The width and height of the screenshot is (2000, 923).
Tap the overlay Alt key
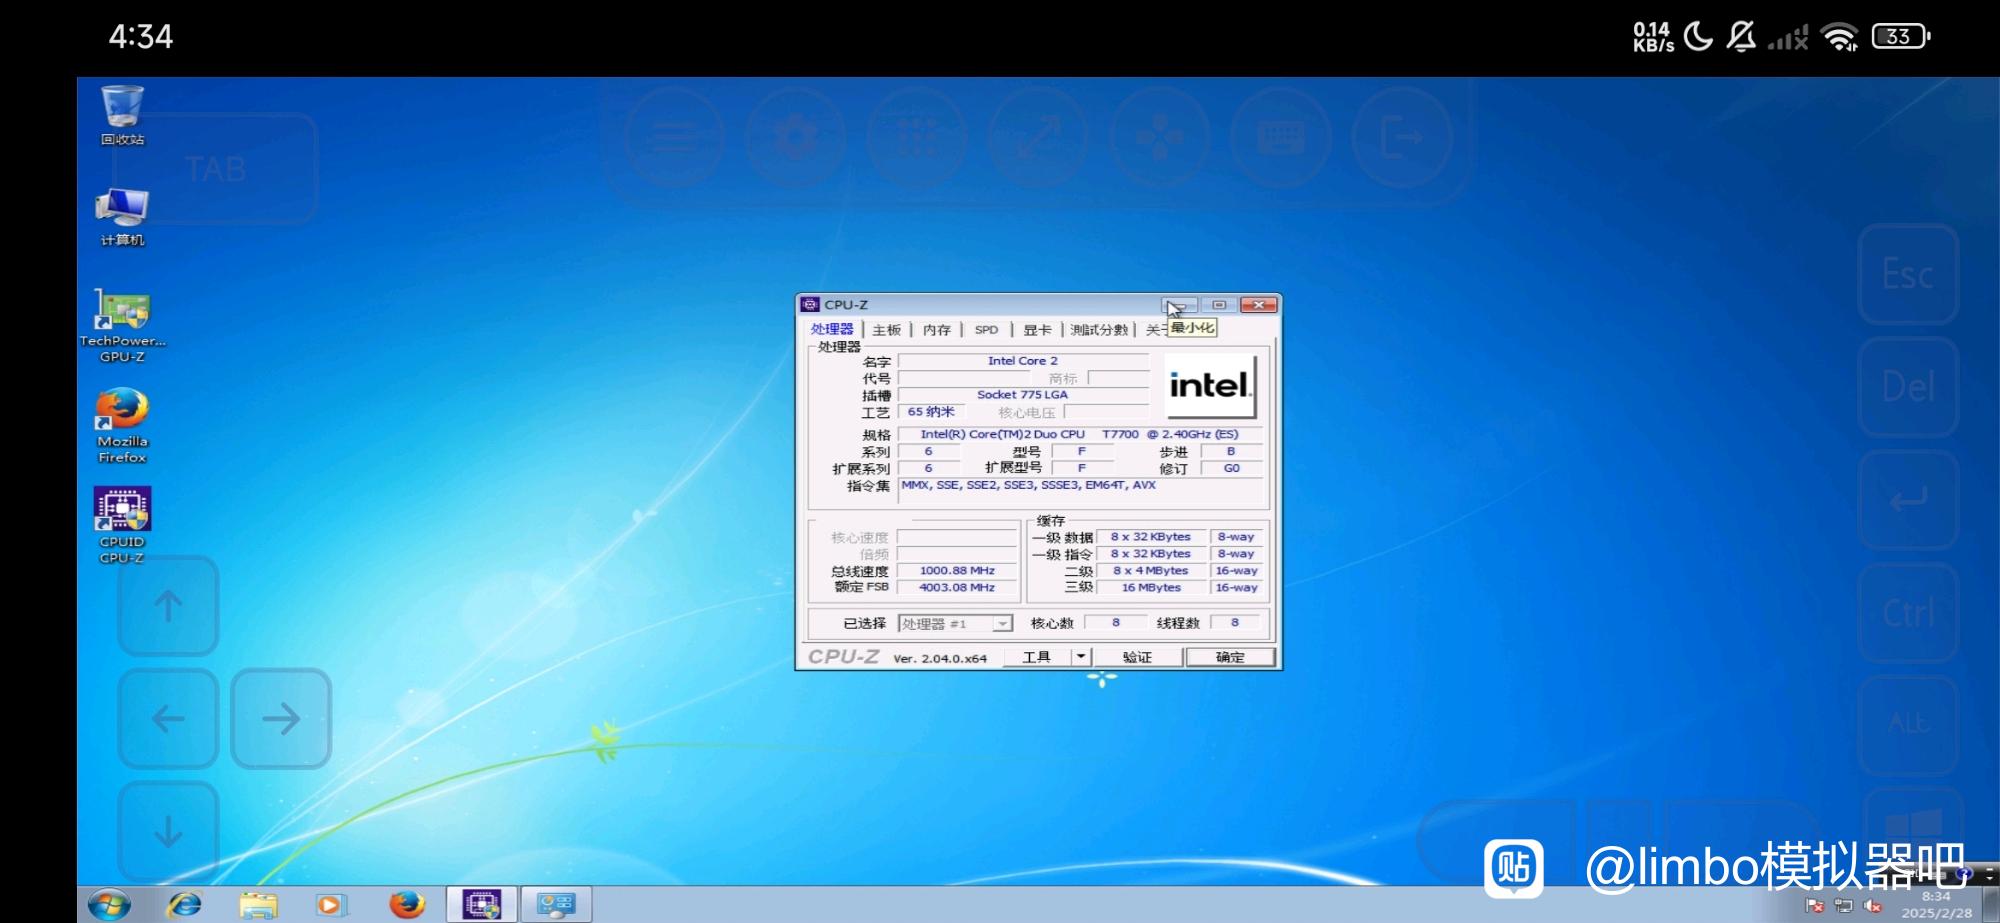tap(1908, 723)
